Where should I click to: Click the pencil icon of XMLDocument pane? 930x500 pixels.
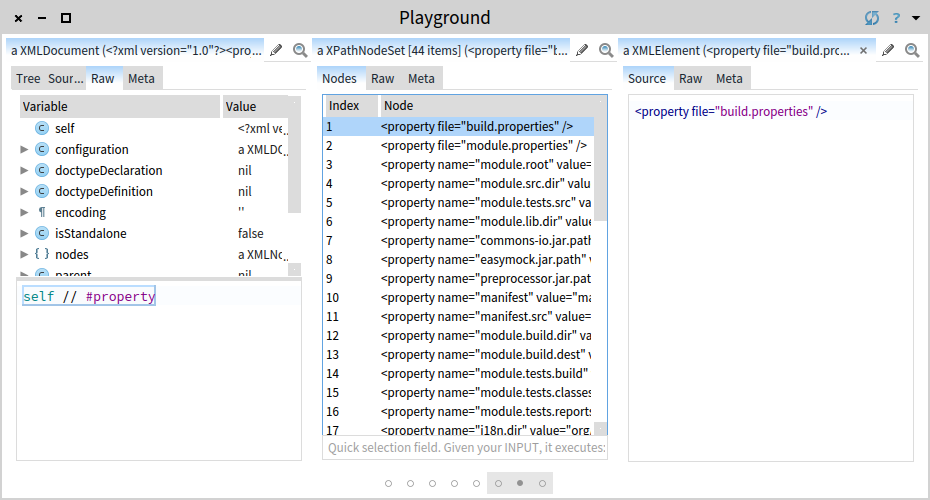(x=276, y=50)
